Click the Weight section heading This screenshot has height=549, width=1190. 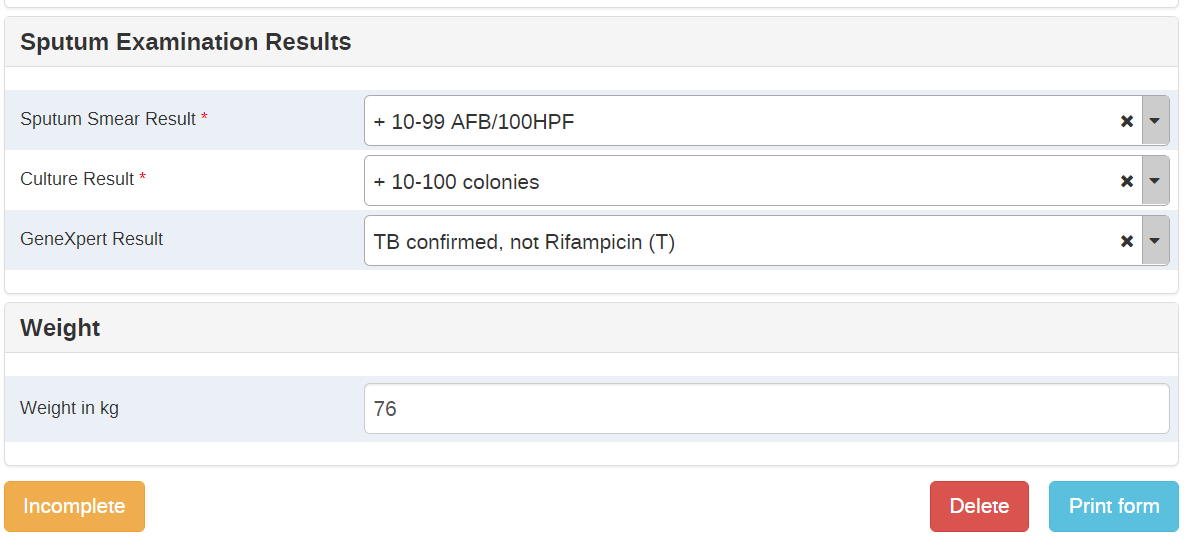click(x=60, y=328)
